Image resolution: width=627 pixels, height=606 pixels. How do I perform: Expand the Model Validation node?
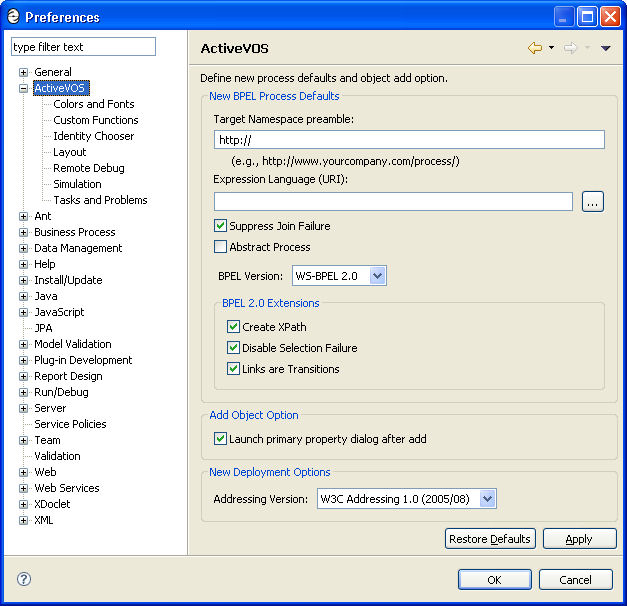(24, 344)
